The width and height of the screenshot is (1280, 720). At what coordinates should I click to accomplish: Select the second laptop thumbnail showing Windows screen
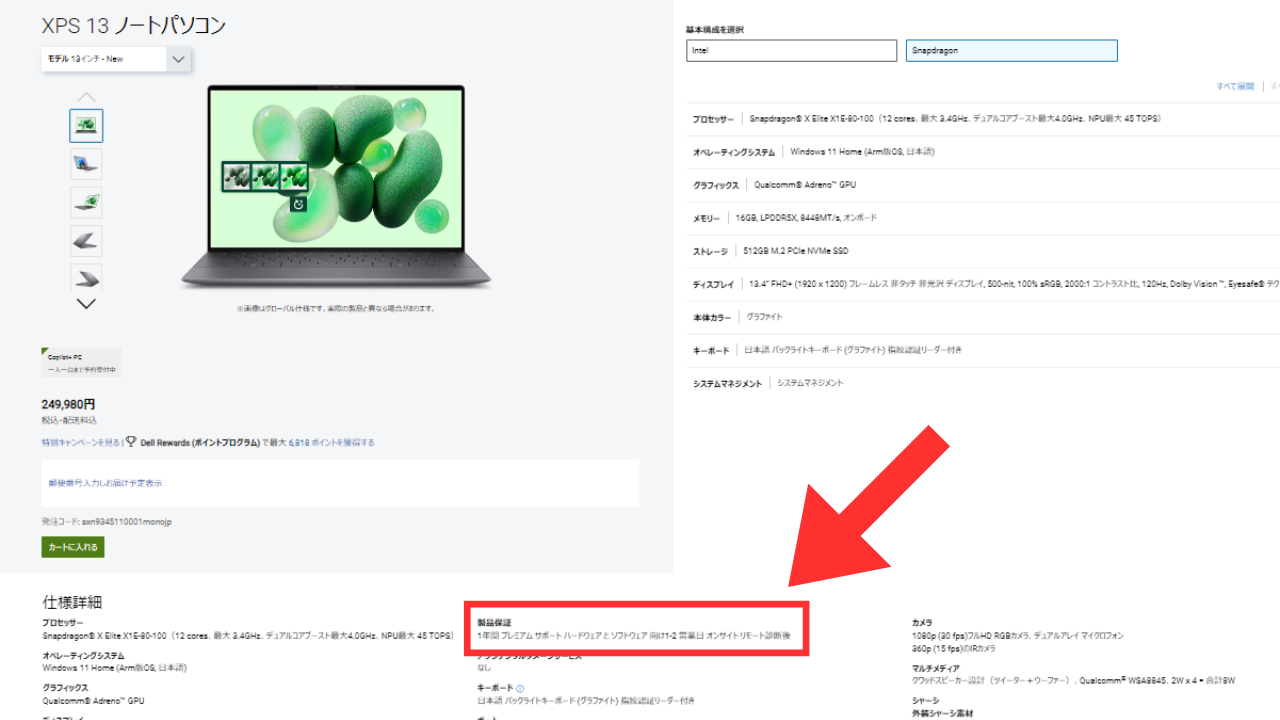point(86,163)
